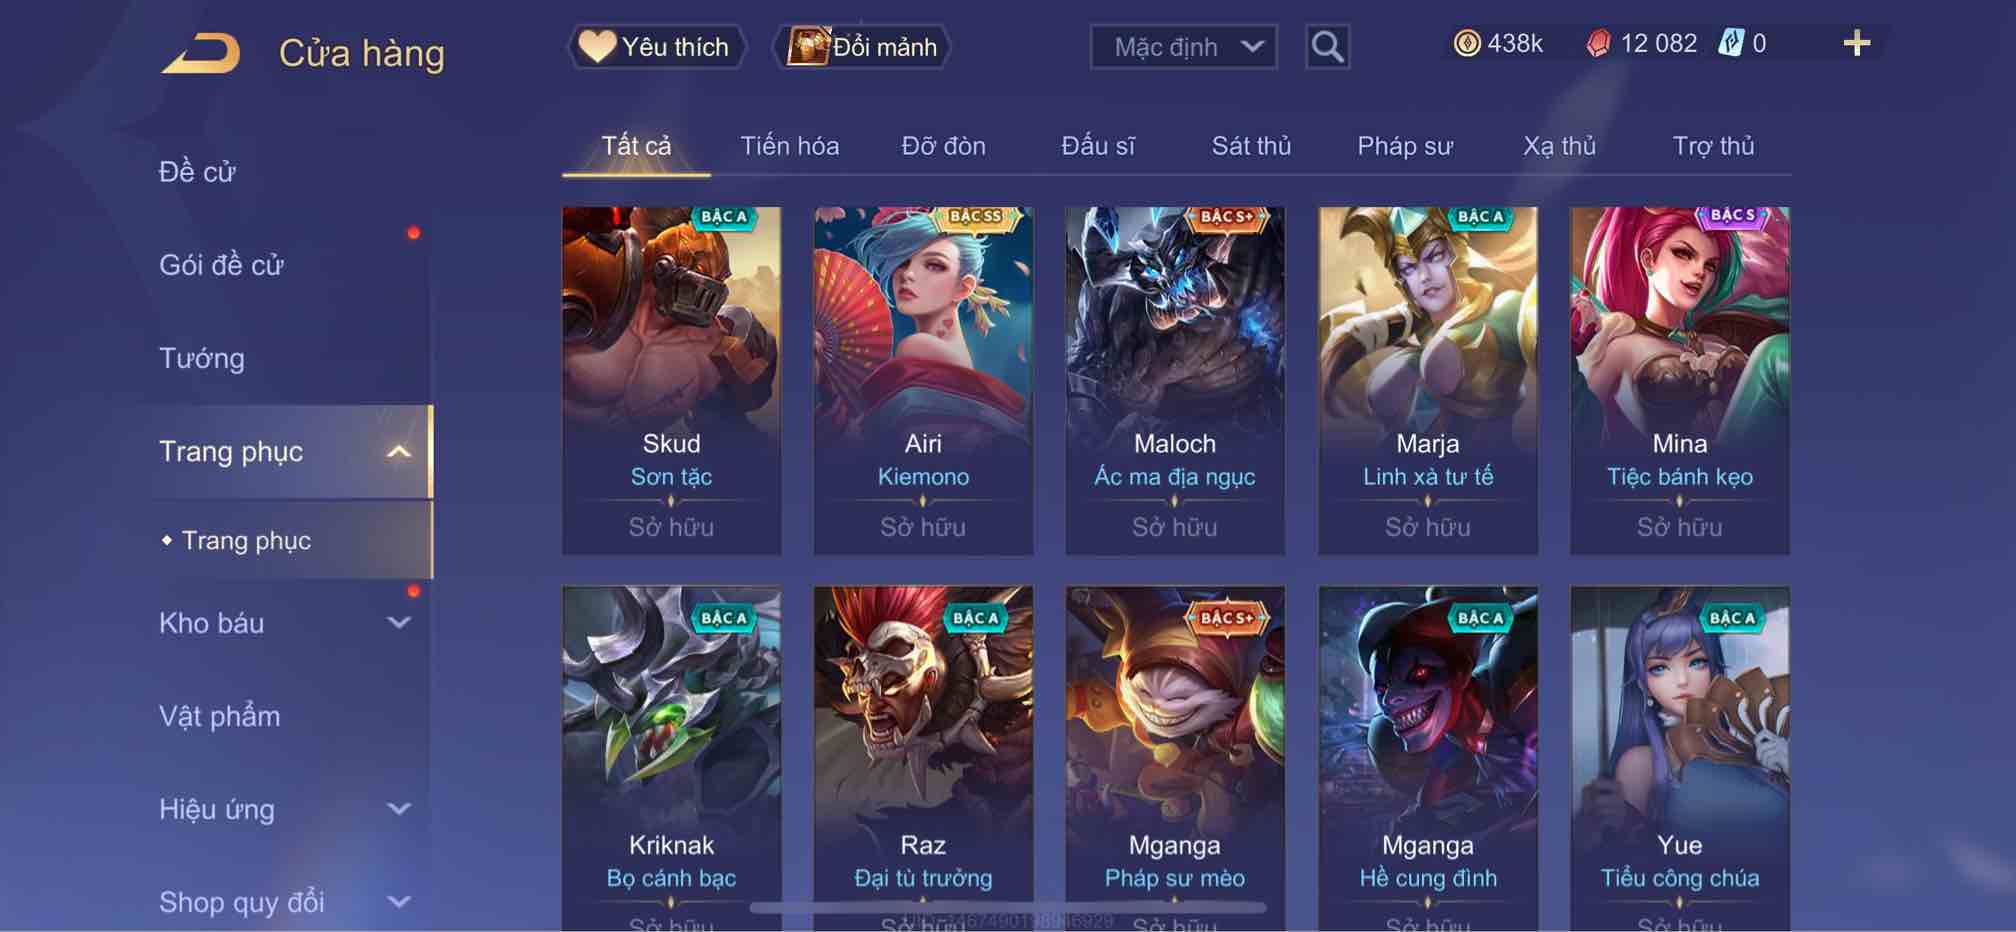The image size is (2016, 932).
Task: Tap the plus icon to add currency
Action: tap(1856, 43)
